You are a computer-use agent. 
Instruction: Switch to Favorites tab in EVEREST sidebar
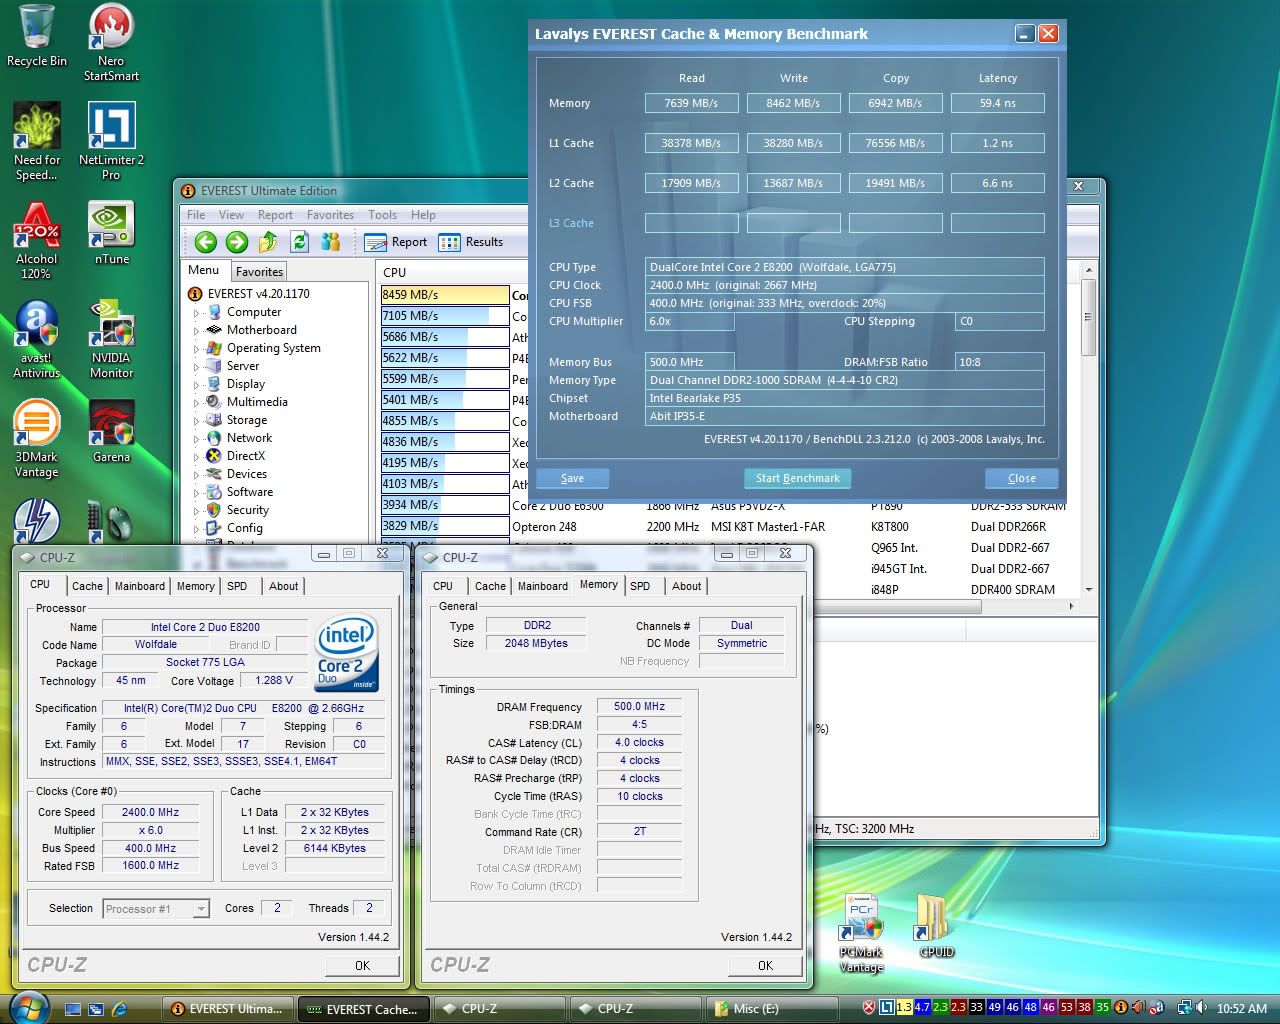[259, 272]
